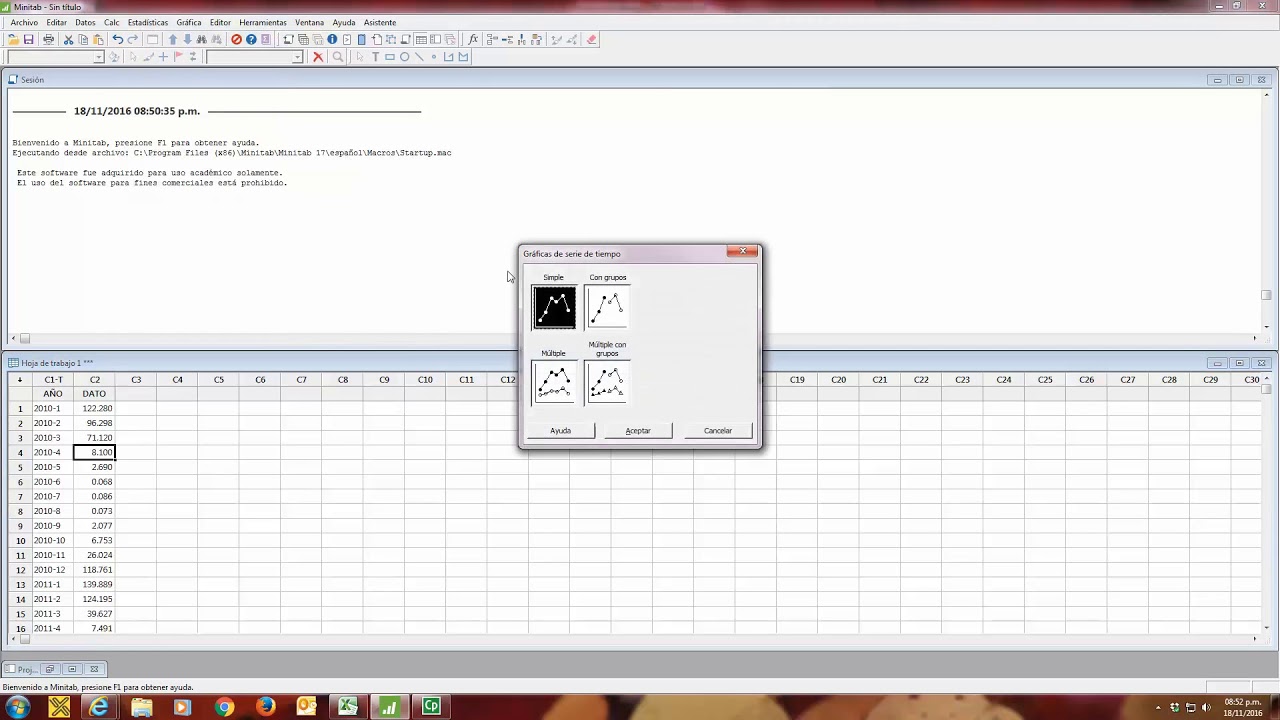The height and width of the screenshot is (720, 1280).
Task: Click the Session window horizontal scrollbar left arrow
Action: tap(14, 339)
